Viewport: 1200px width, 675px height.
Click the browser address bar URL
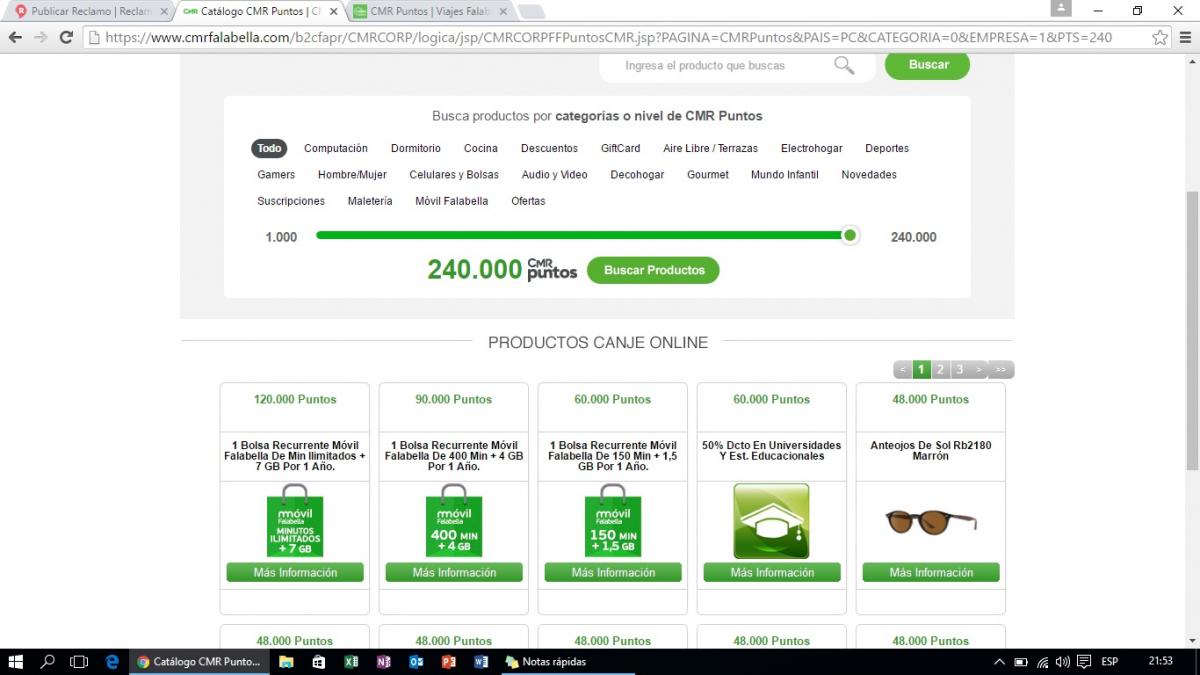pyautogui.click(x=608, y=37)
